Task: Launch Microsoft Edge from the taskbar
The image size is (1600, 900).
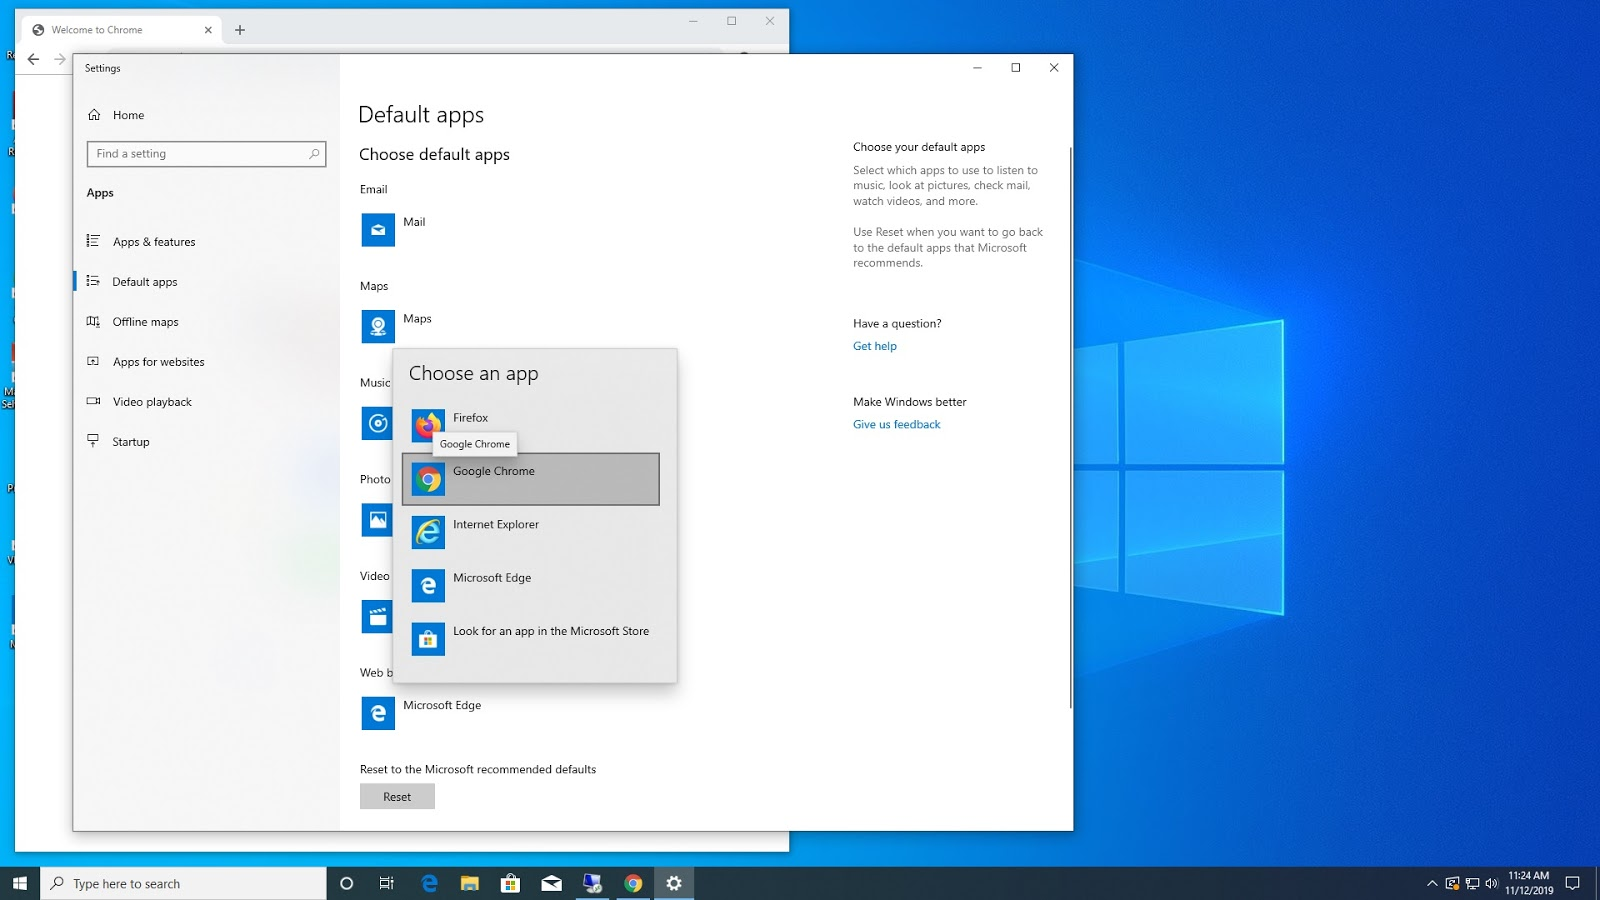Action: coord(429,883)
